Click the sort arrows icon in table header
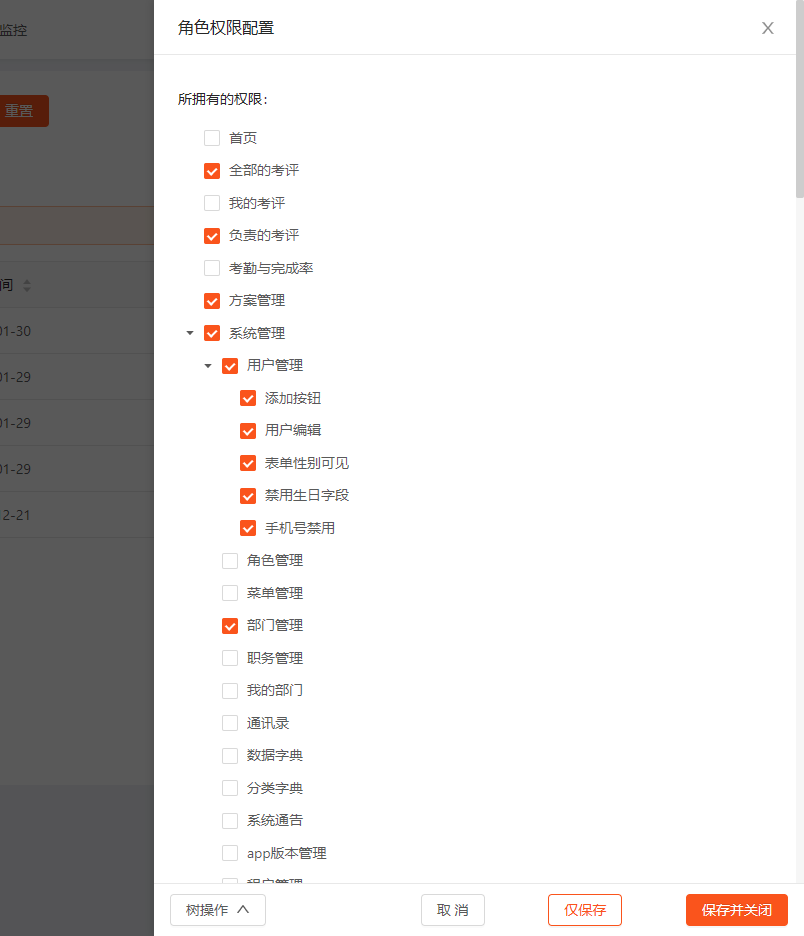This screenshot has height=936, width=804. pyautogui.click(x=27, y=286)
